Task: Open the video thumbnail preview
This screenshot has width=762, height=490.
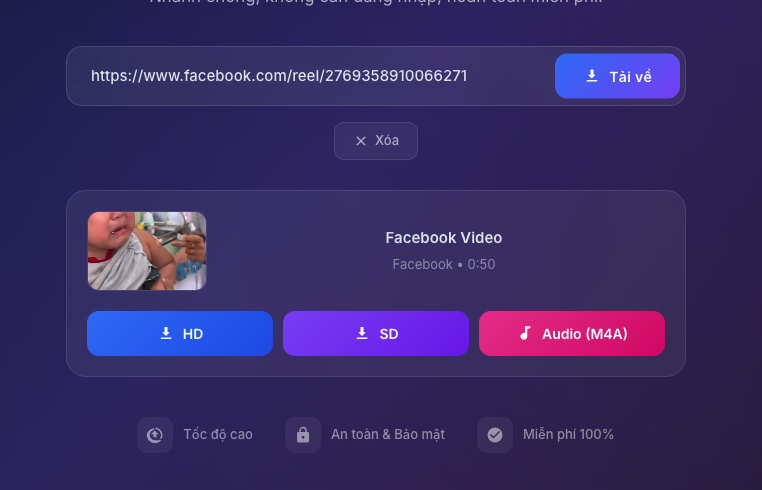Action: click(x=147, y=251)
